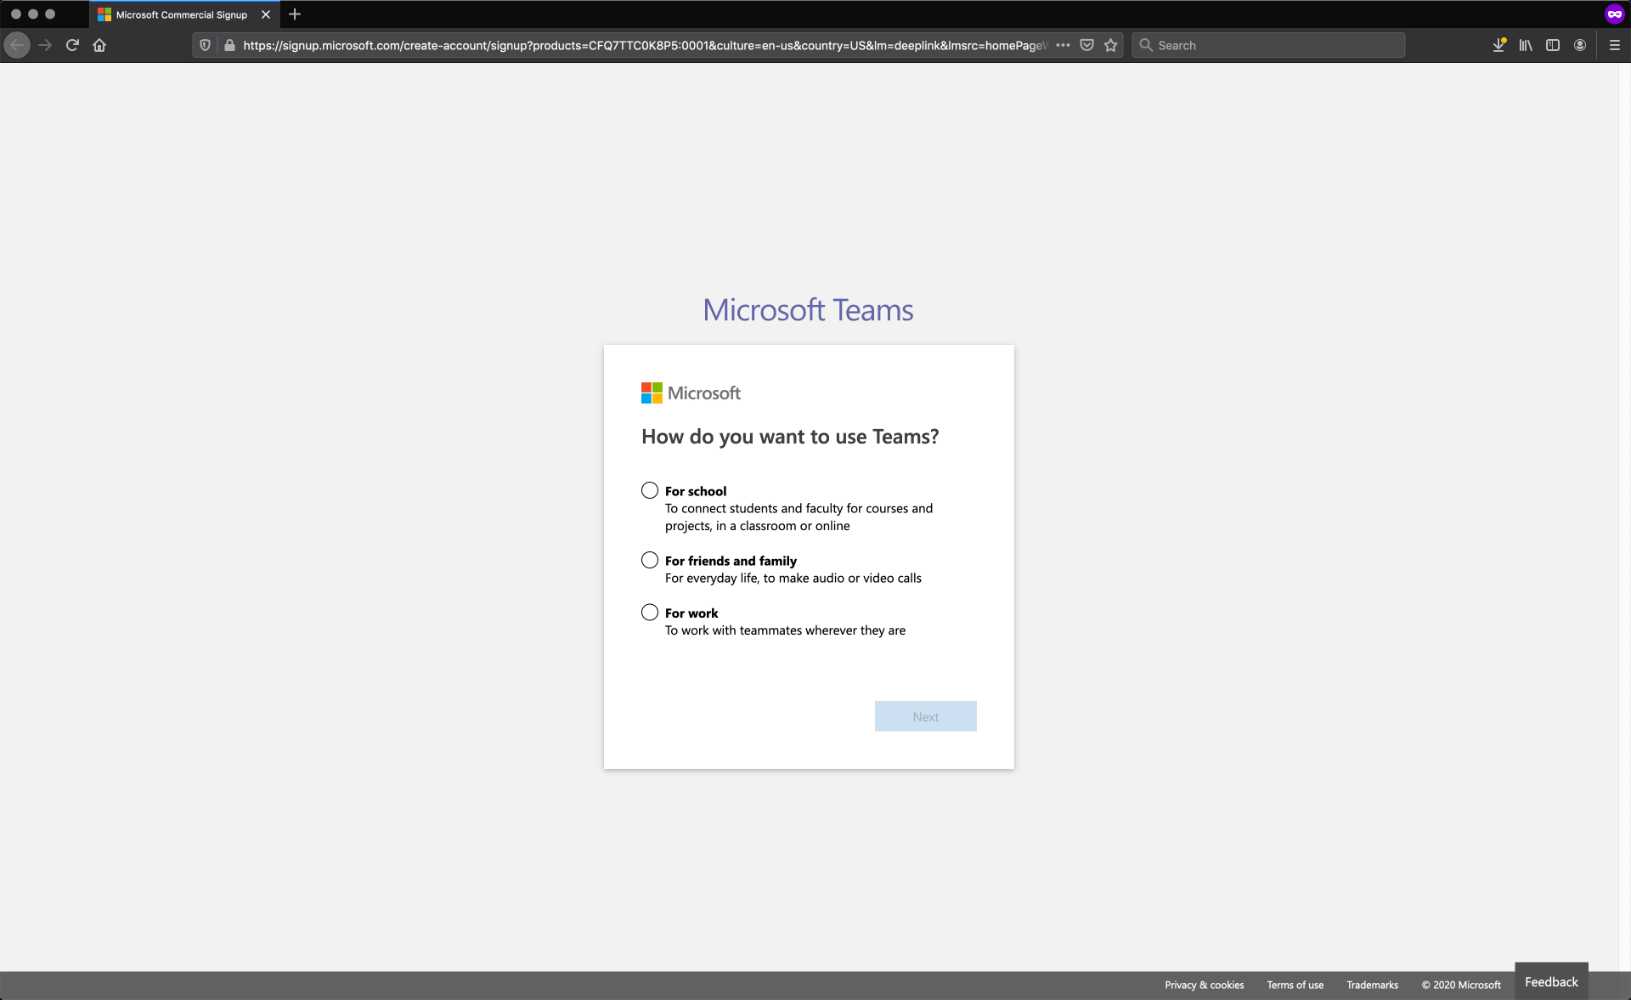
Task: Click the browser Search field
Action: coord(1268,45)
